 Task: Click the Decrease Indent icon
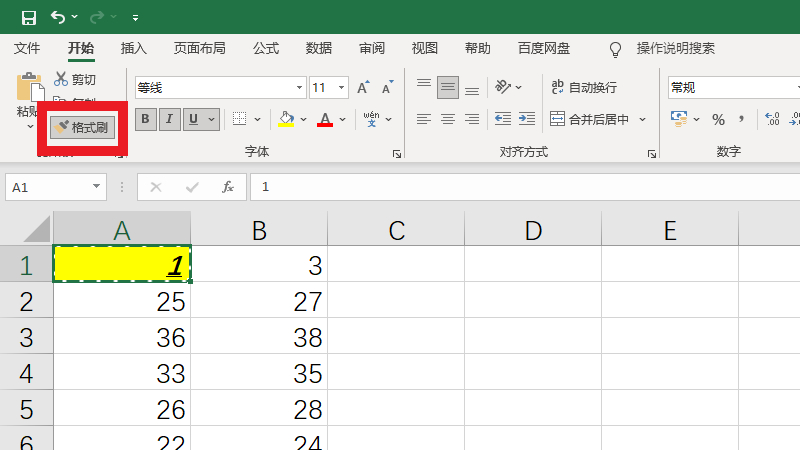503,119
